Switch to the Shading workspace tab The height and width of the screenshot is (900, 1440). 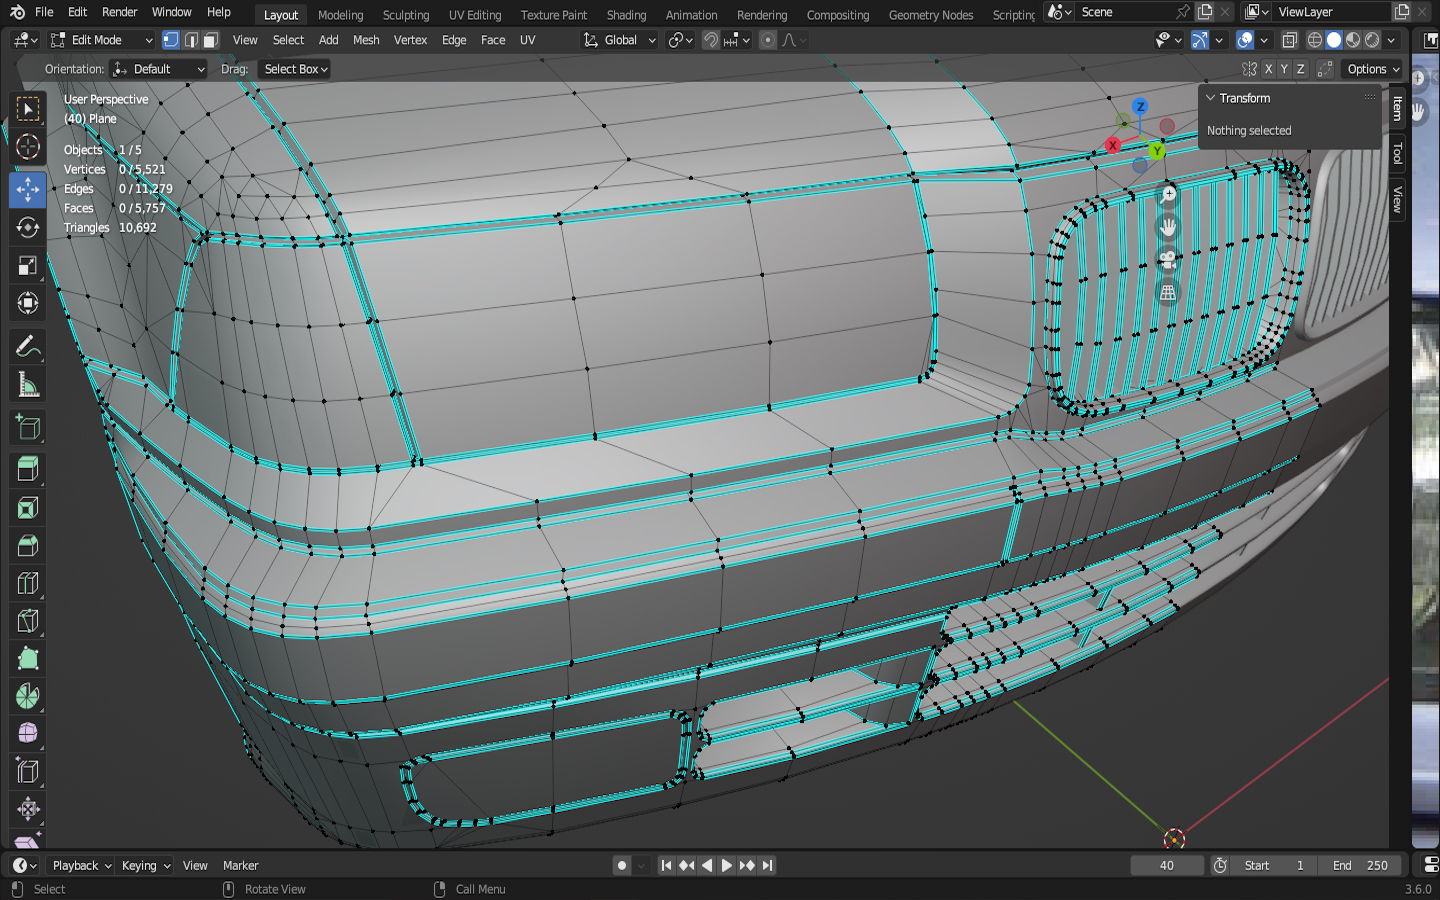[626, 15]
